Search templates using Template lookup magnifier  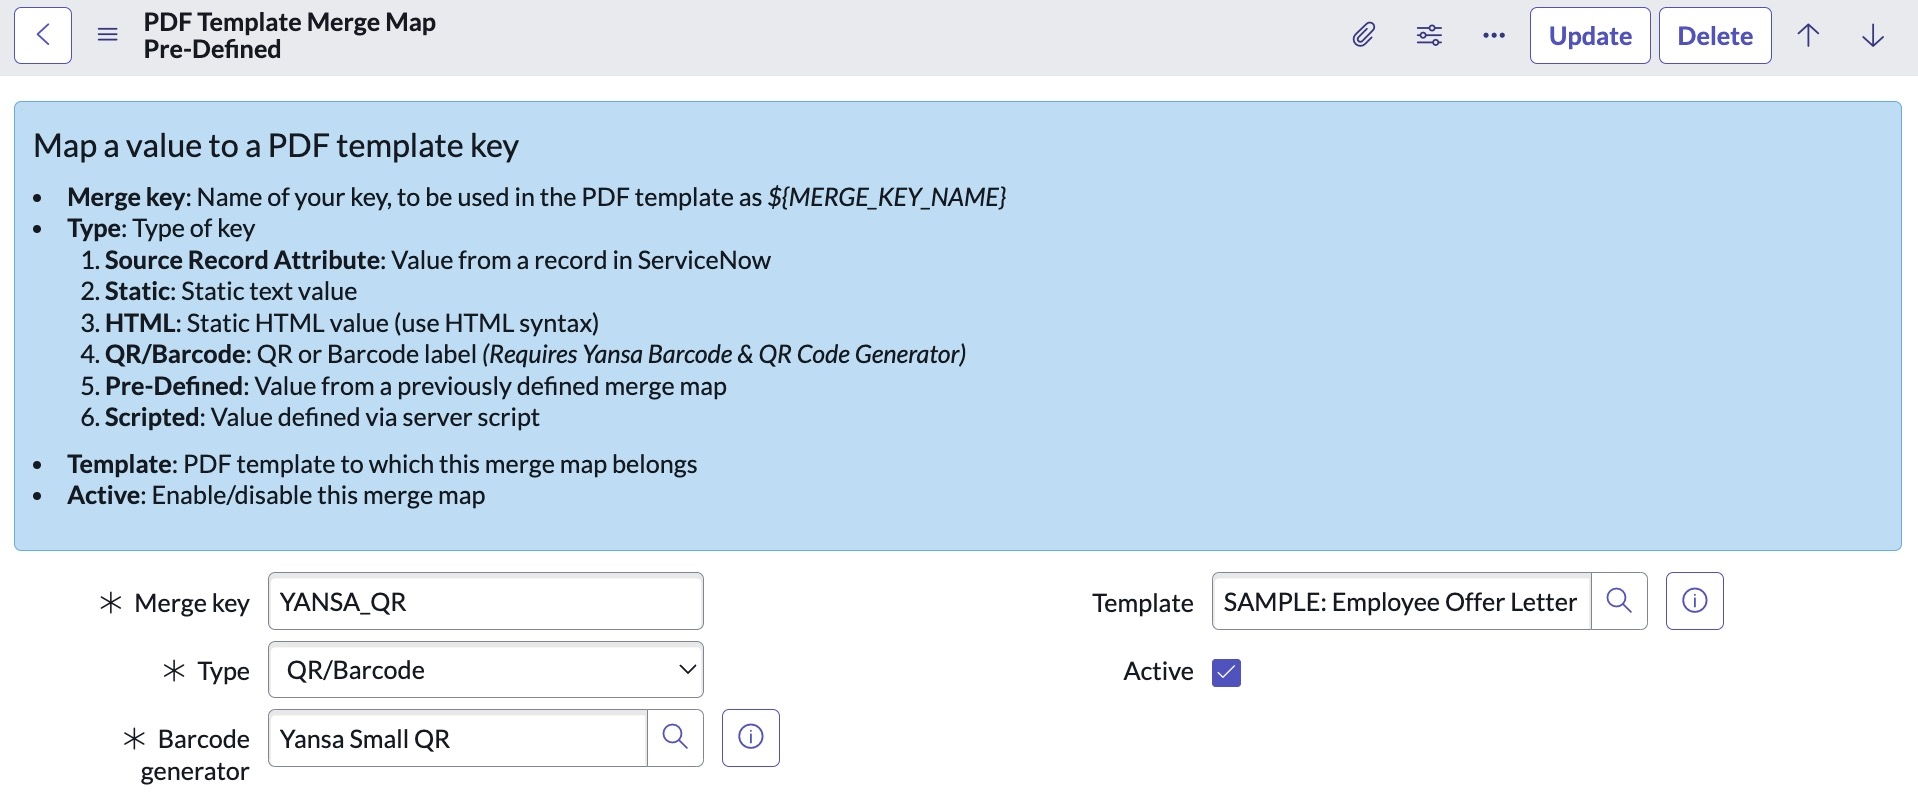1619,601
